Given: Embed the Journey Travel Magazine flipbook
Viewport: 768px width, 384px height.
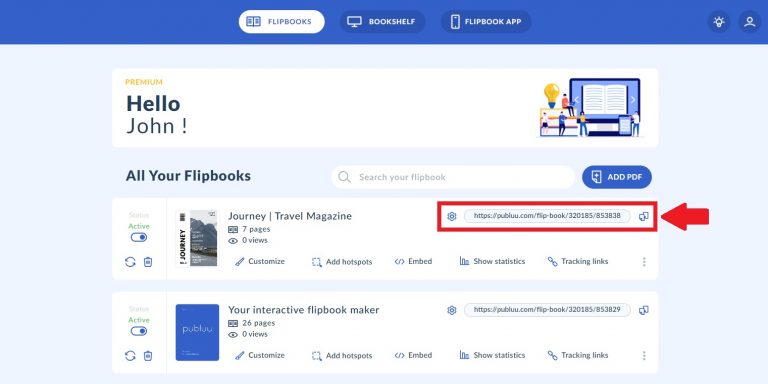Looking at the screenshot, I should pyautogui.click(x=413, y=262).
